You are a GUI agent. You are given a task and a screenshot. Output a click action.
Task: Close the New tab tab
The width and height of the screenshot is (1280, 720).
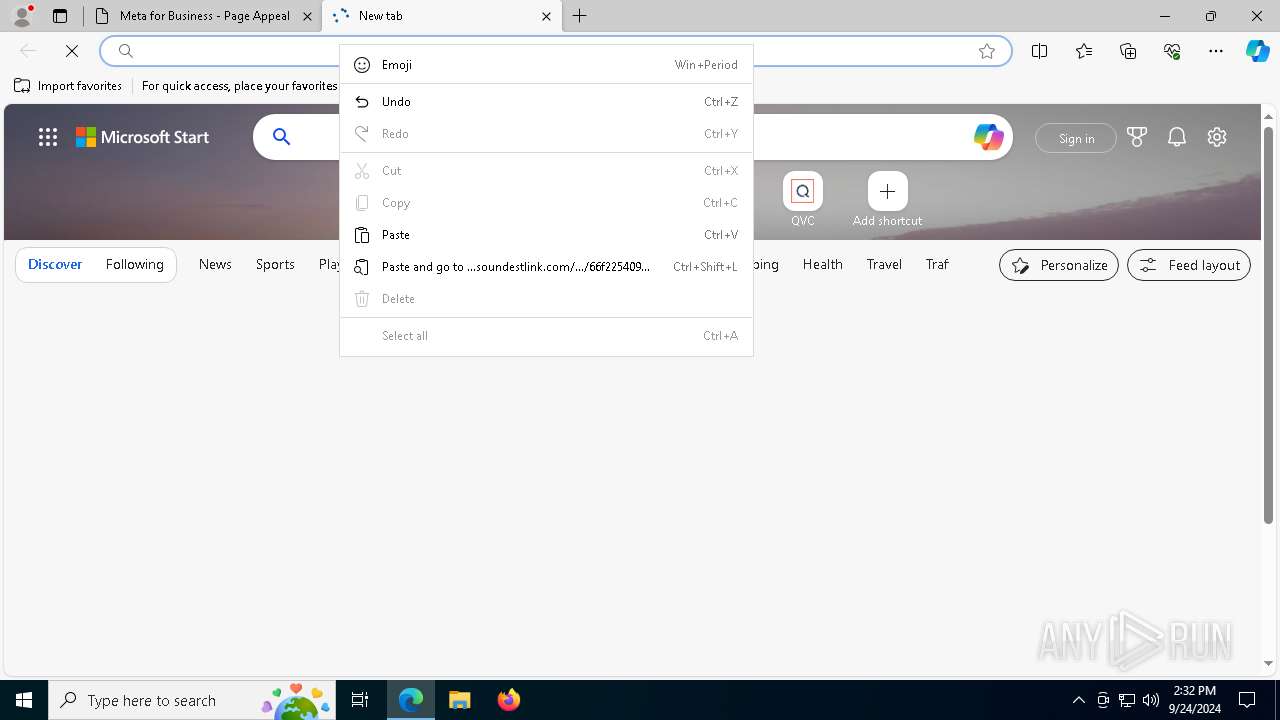pyautogui.click(x=546, y=16)
